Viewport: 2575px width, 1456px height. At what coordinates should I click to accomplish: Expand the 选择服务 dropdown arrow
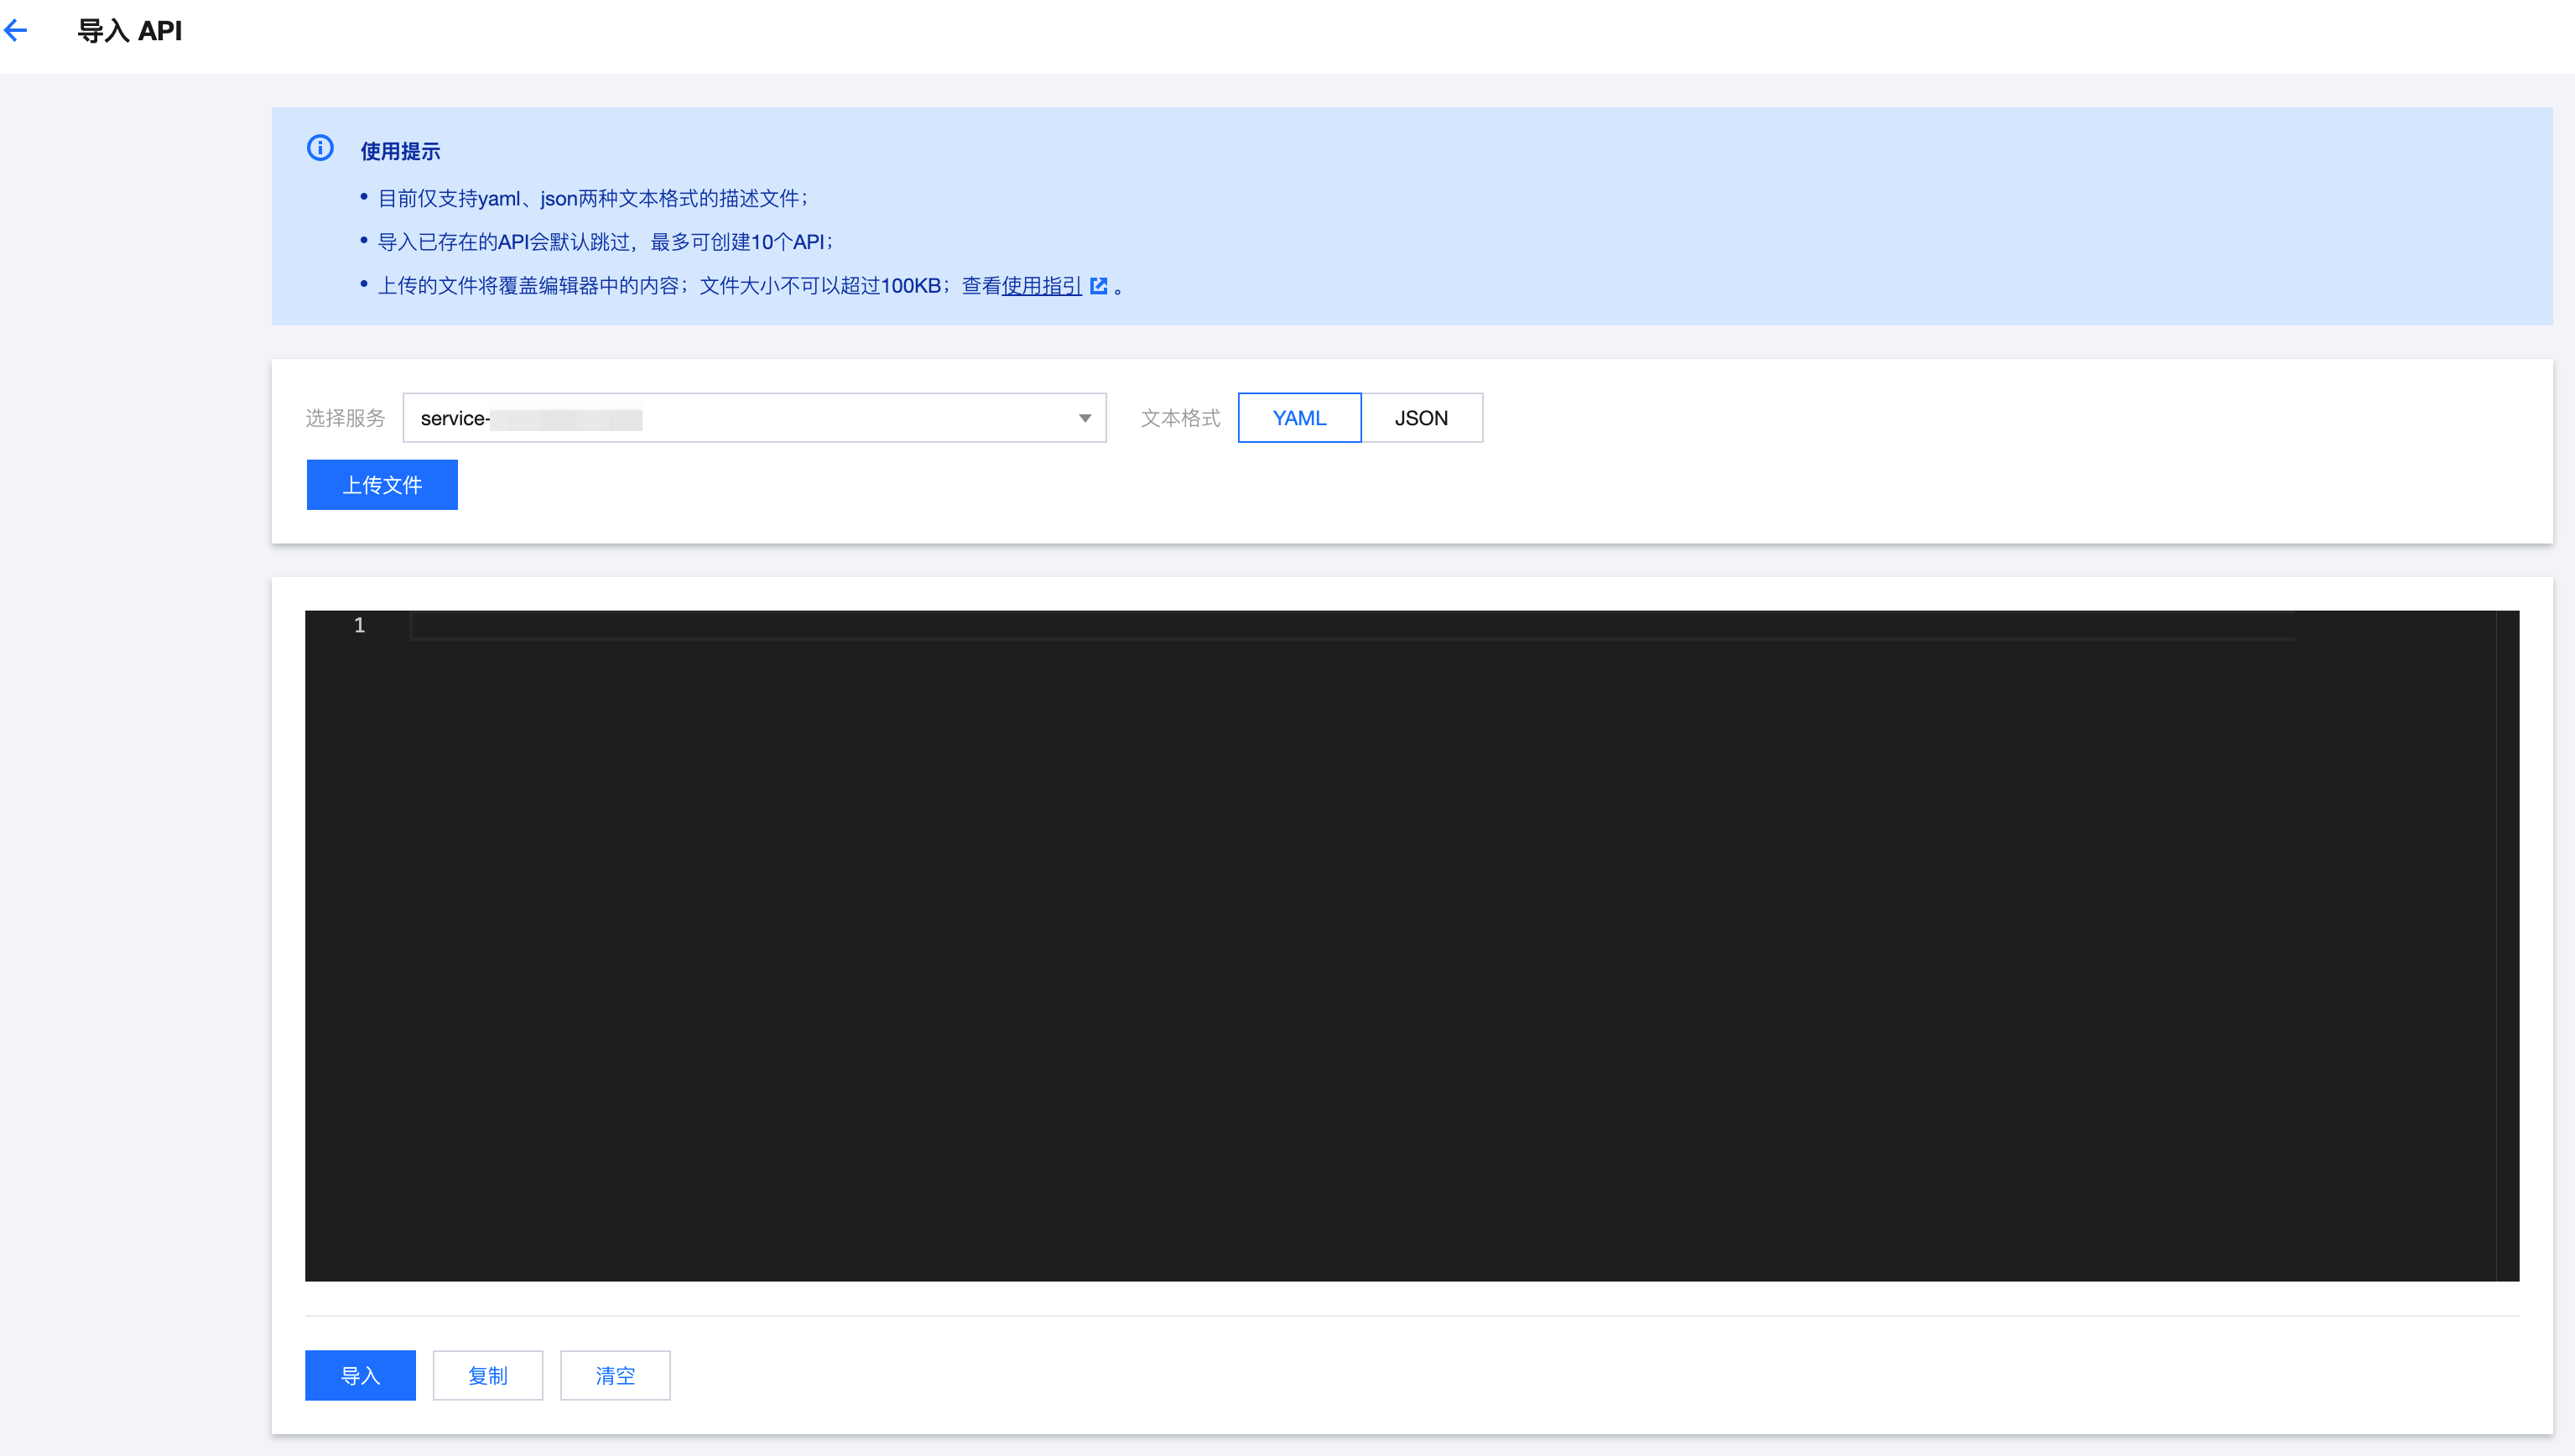(x=1085, y=418)
